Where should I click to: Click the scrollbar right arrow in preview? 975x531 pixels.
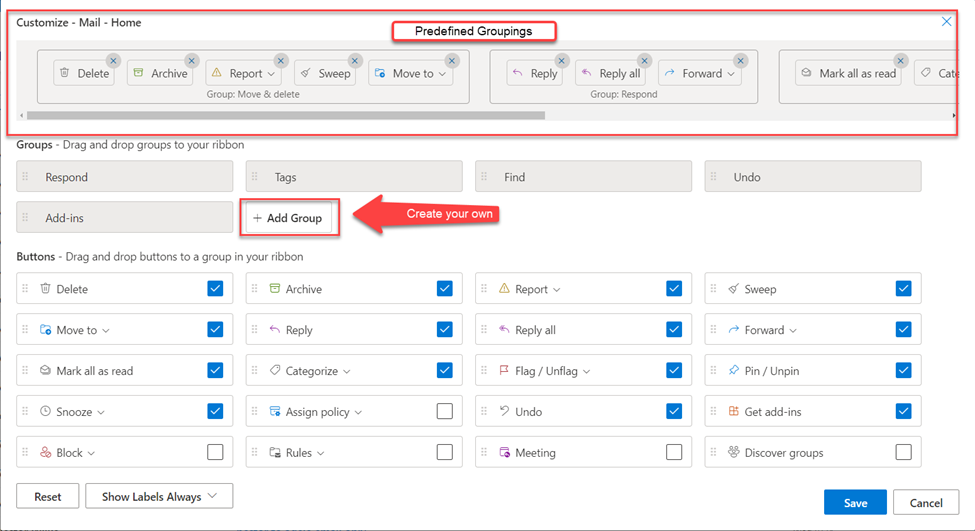tap(954, 116)
